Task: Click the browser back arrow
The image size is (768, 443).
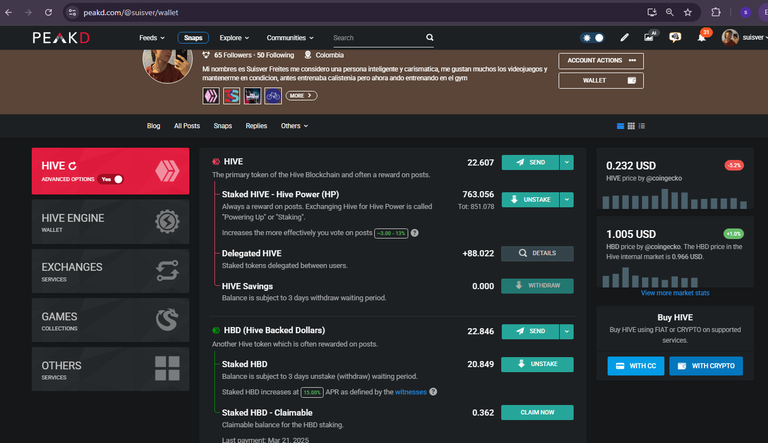Action: pos(9,12)
